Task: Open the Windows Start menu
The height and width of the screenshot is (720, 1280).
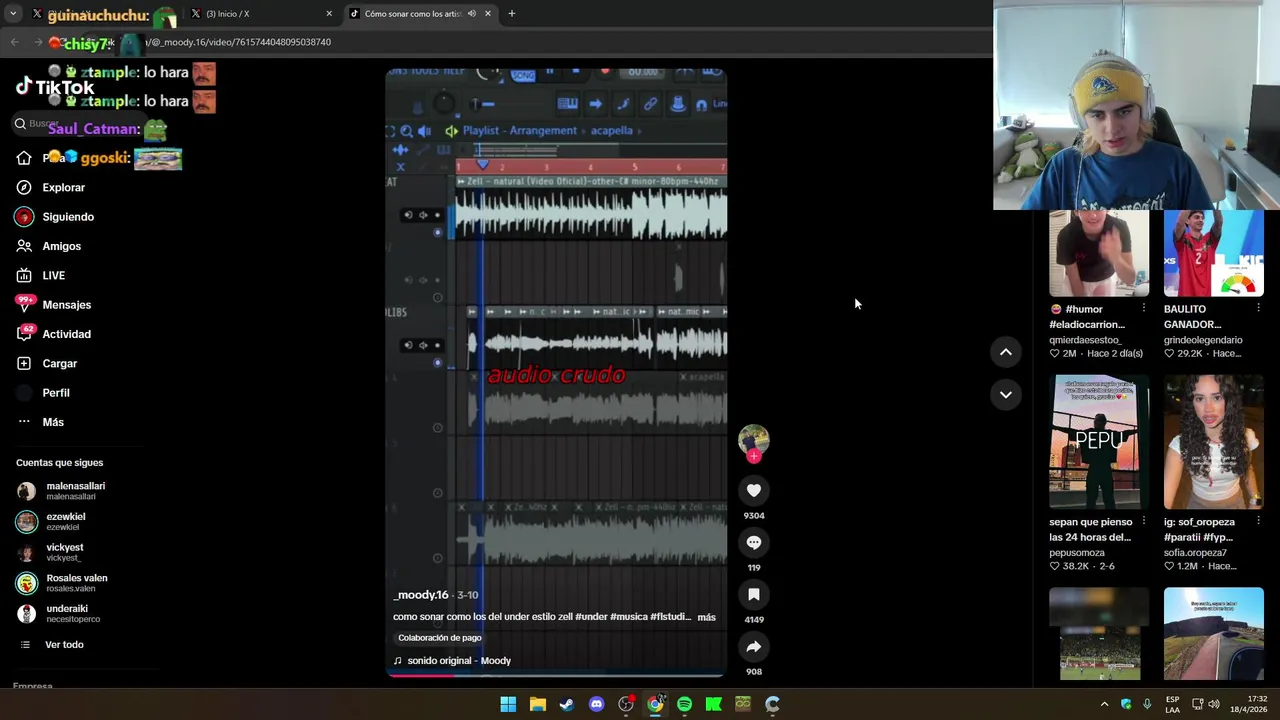Action: tap(508, 705)
